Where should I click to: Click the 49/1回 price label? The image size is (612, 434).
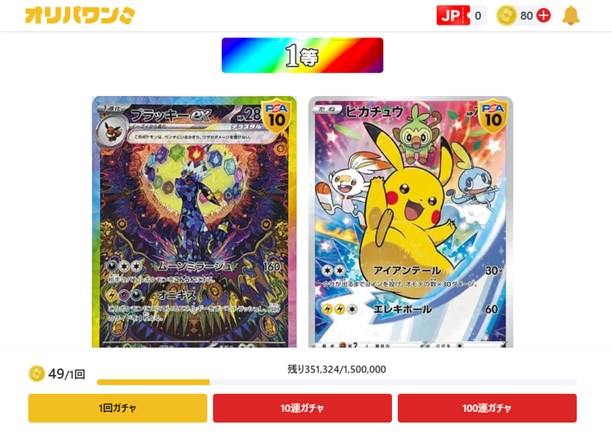[x=66, y=374]
